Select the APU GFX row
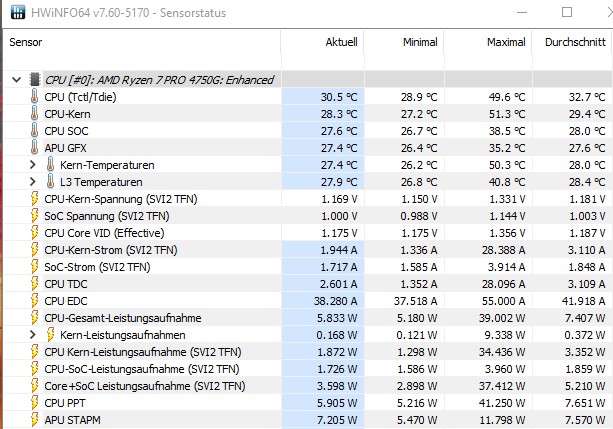 [x=308, y=148]
